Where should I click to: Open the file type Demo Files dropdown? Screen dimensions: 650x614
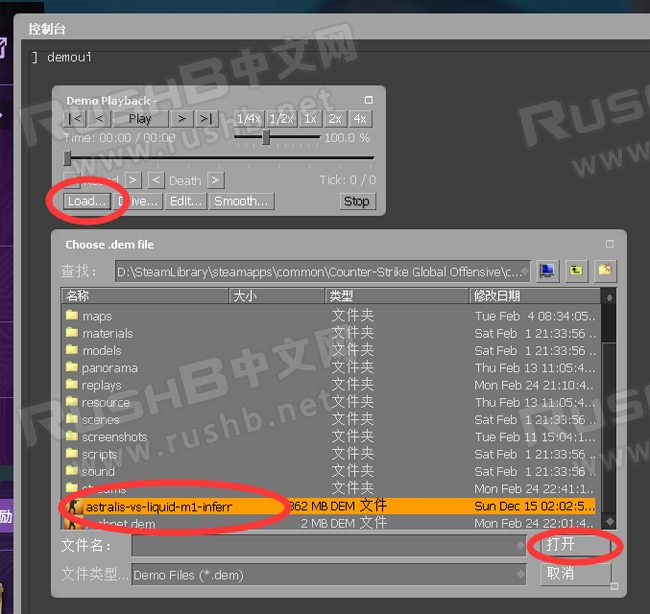(519, 575)
